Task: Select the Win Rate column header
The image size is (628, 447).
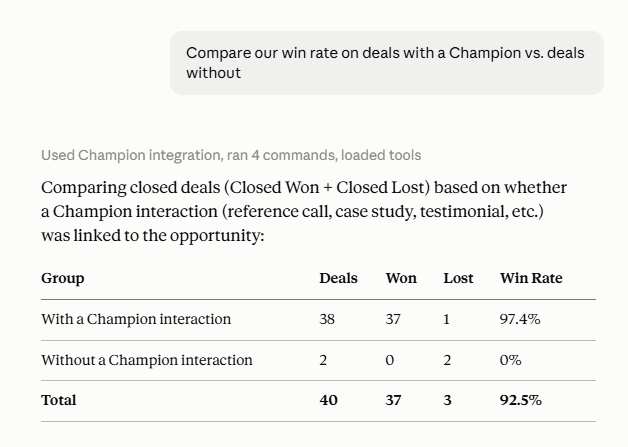Action: pyautogui.click(x=531, y=278)
